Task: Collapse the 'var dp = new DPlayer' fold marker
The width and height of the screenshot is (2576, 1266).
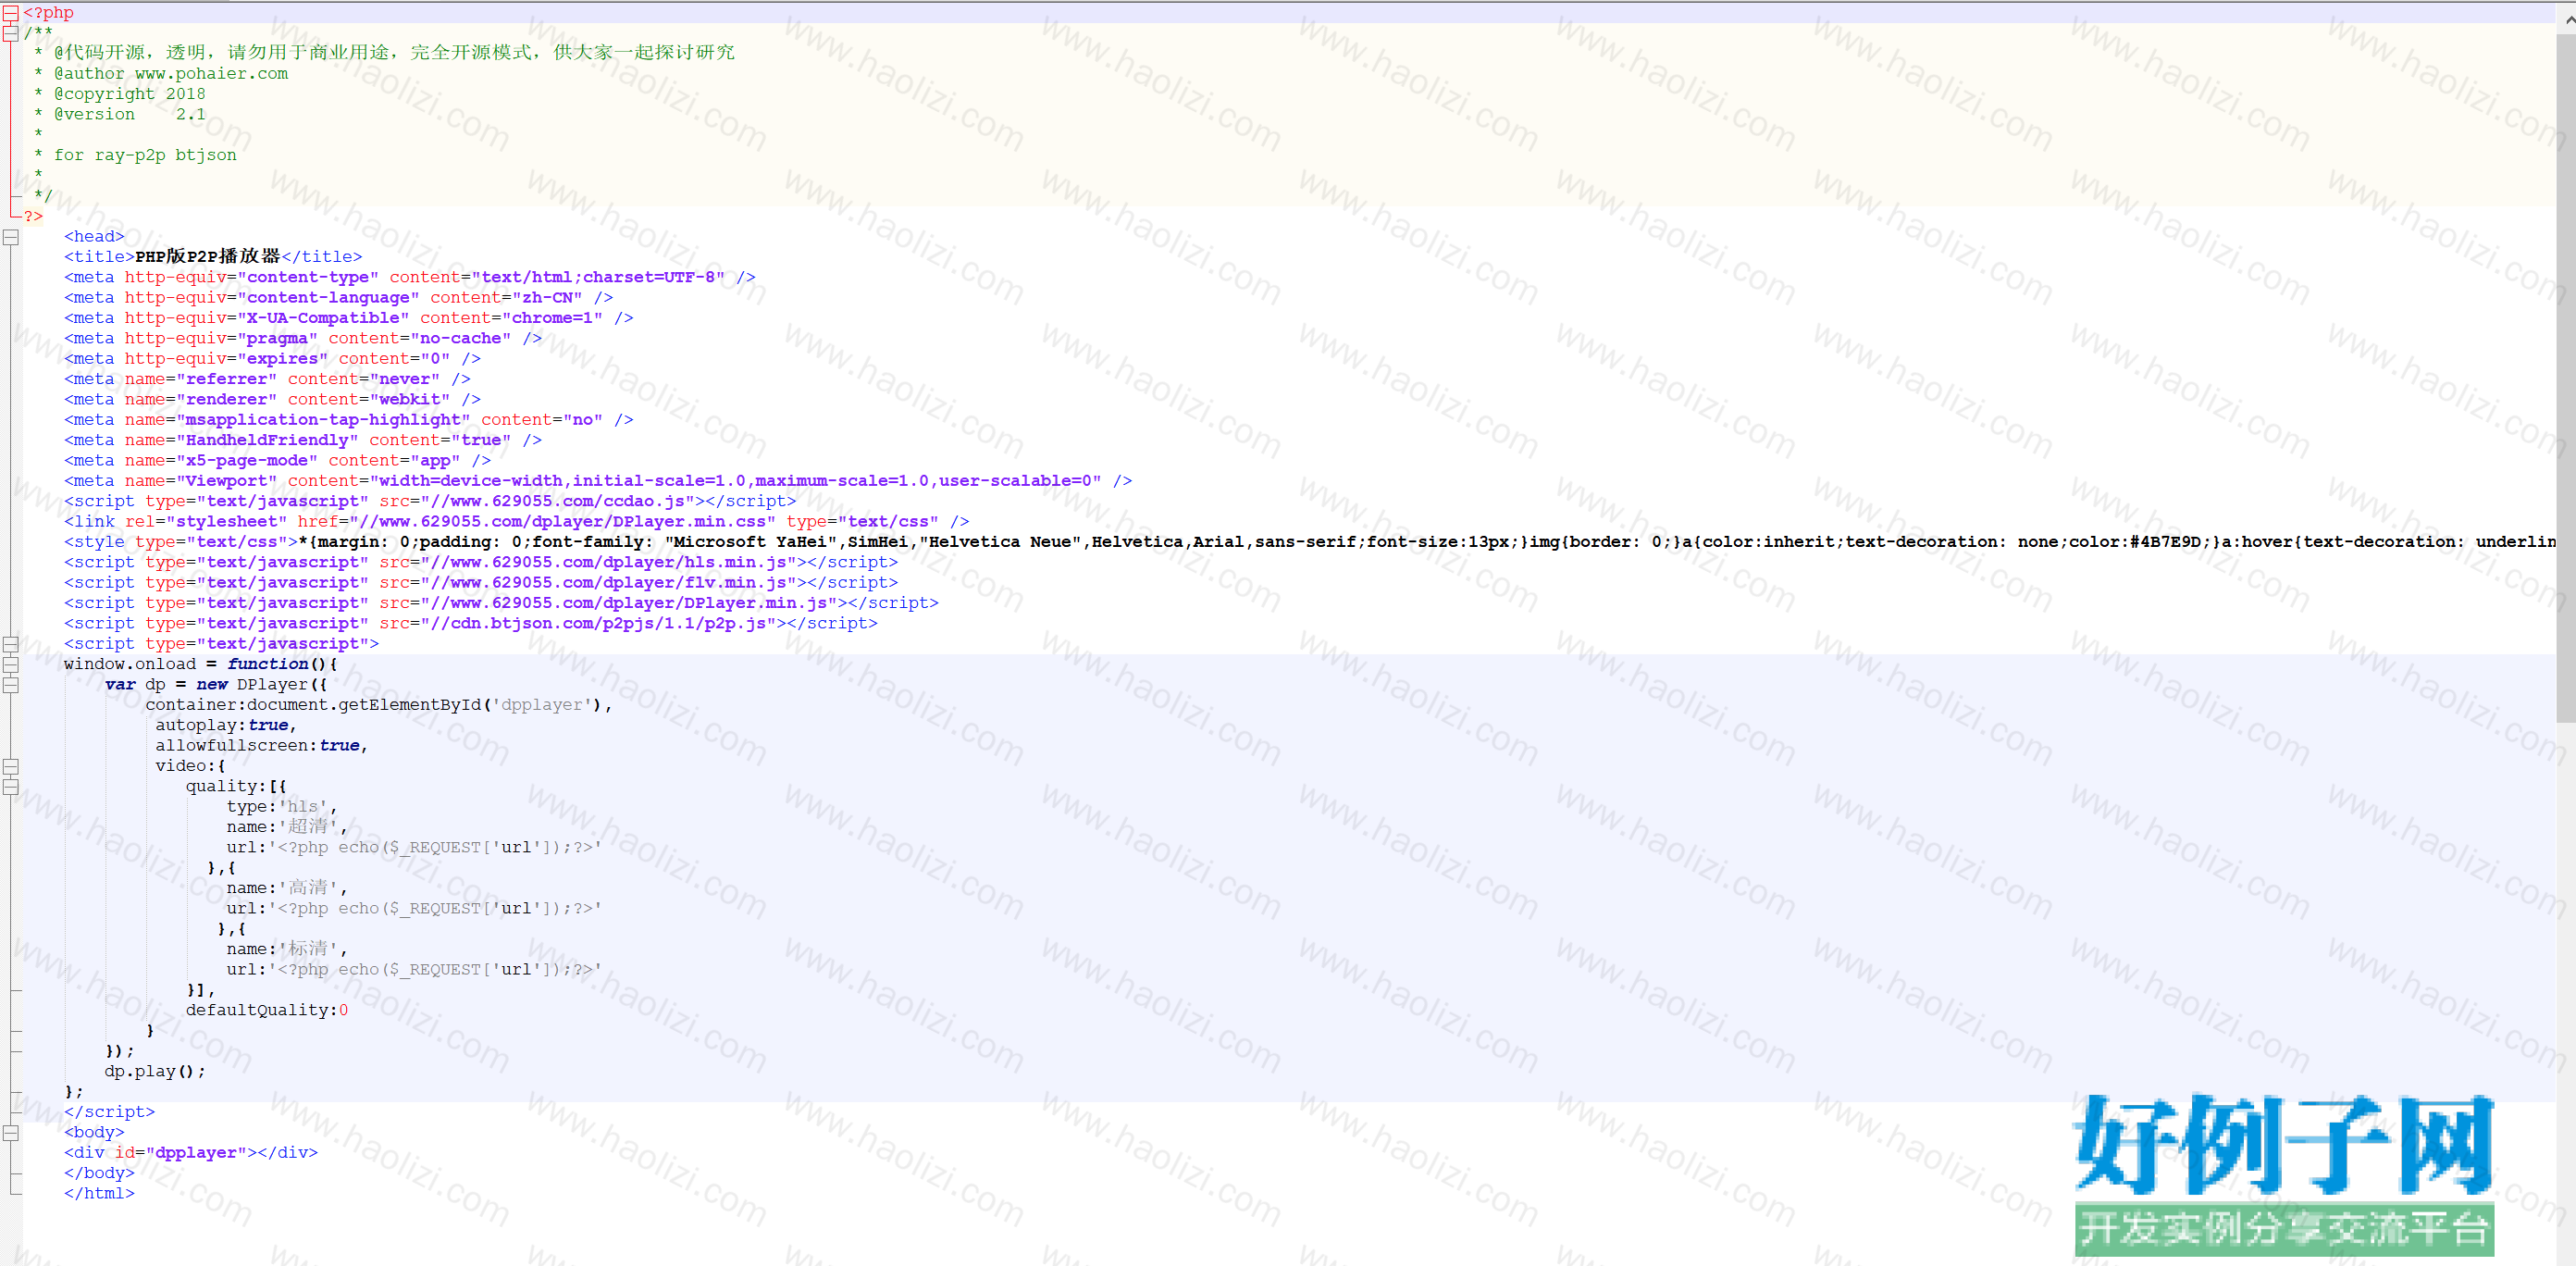Action: (x=11, y=685)
